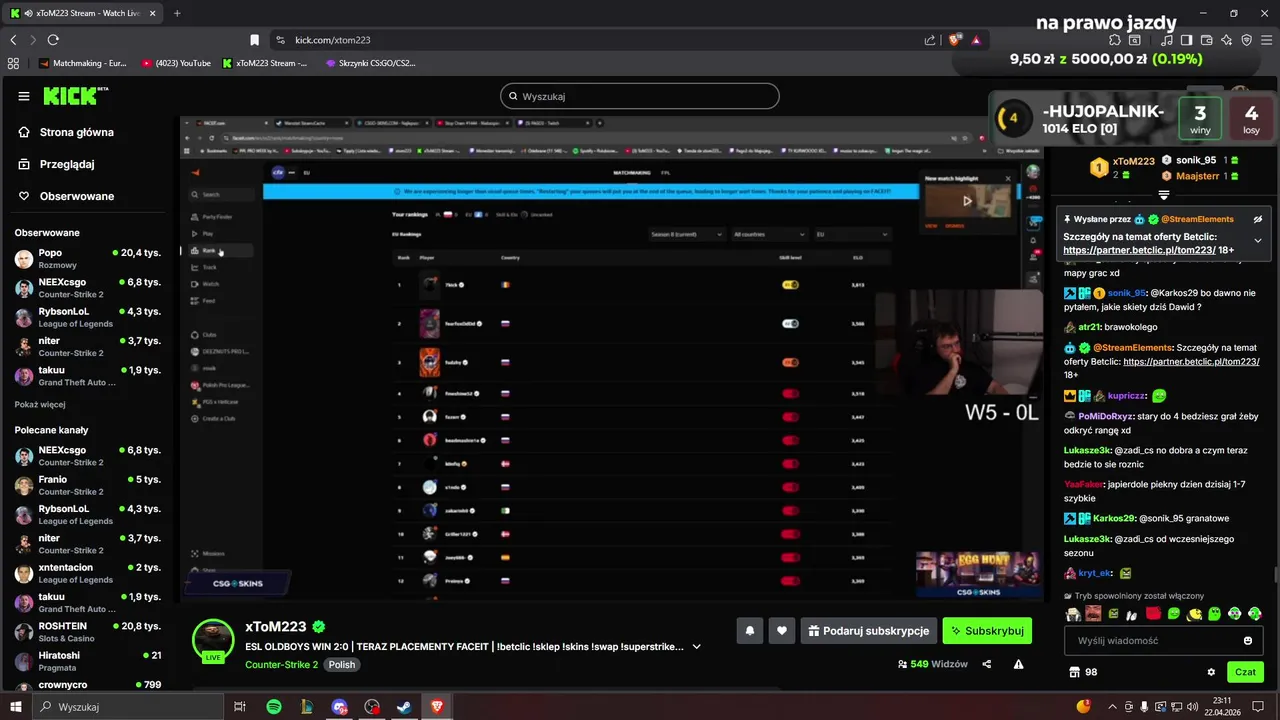The height and width of the screenshot is (720, 1280).
Task: Open Steam from the taskbar
Action: point(404,707)
